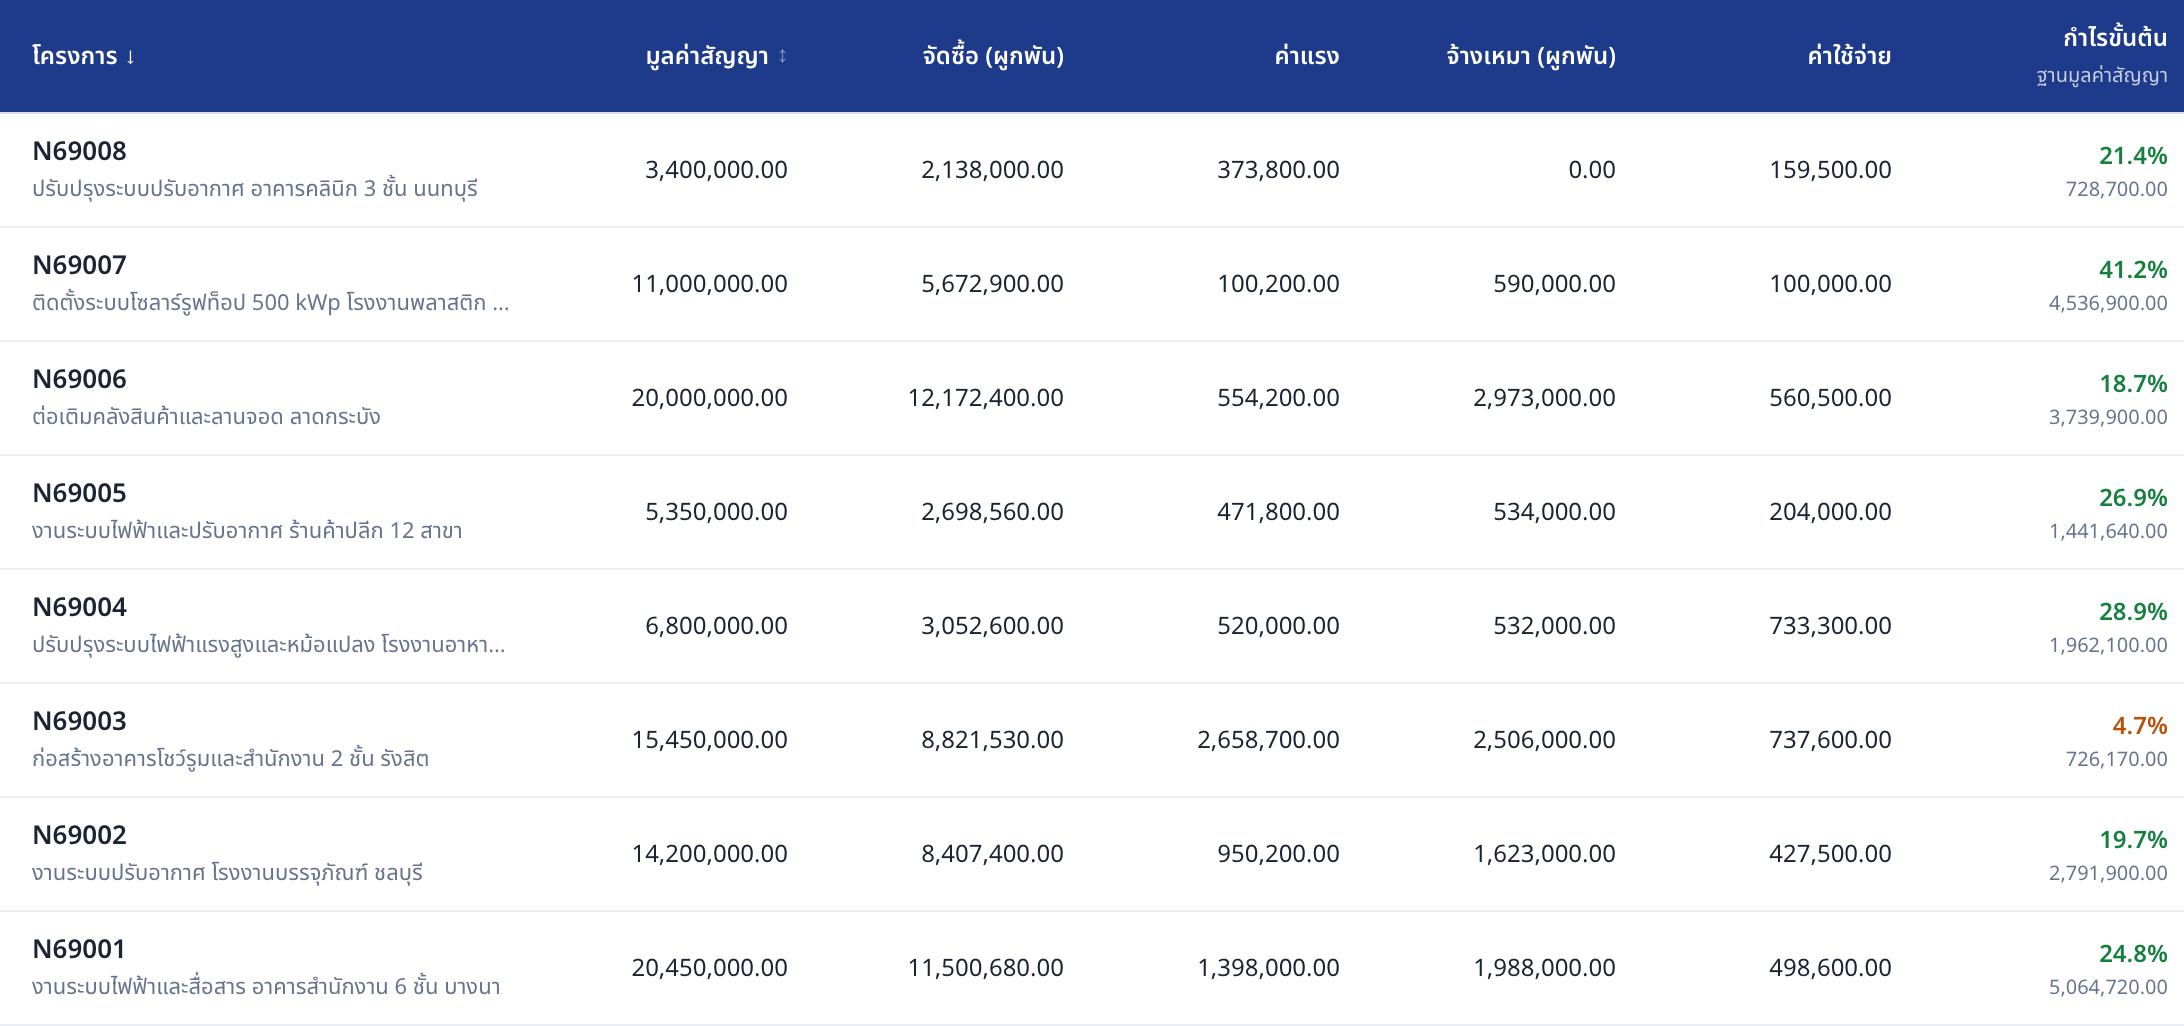Click the กำไรขั้นต้น column header
Viewport: 2184px width, 1026px height.
[x=2115, y=38]
